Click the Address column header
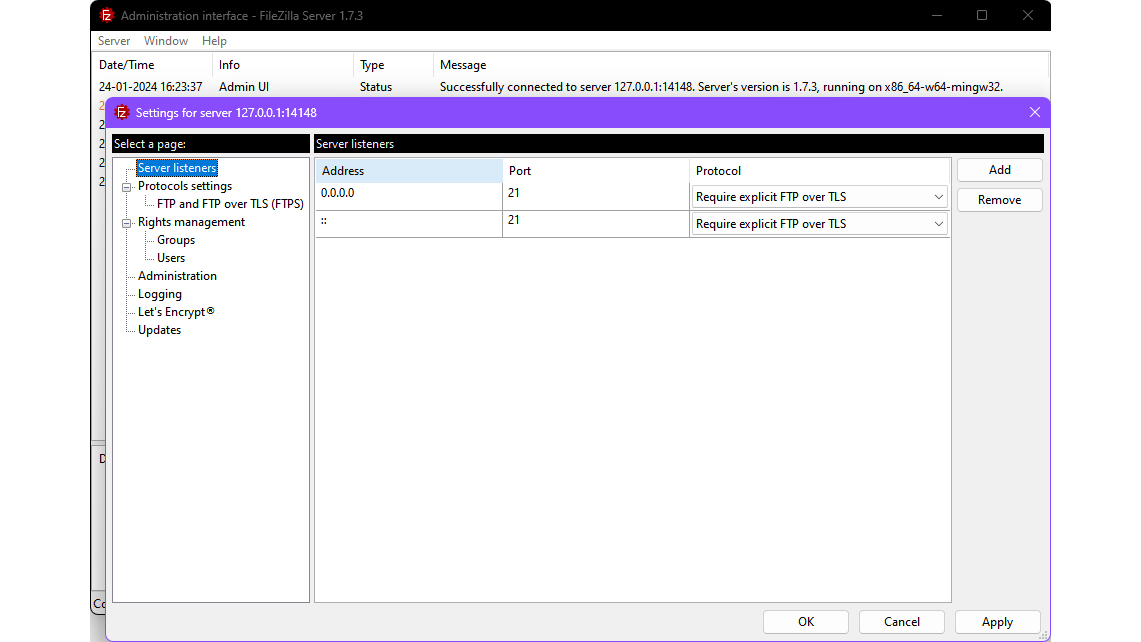Screen dimensions: 1141x642 tap(409, 171)
